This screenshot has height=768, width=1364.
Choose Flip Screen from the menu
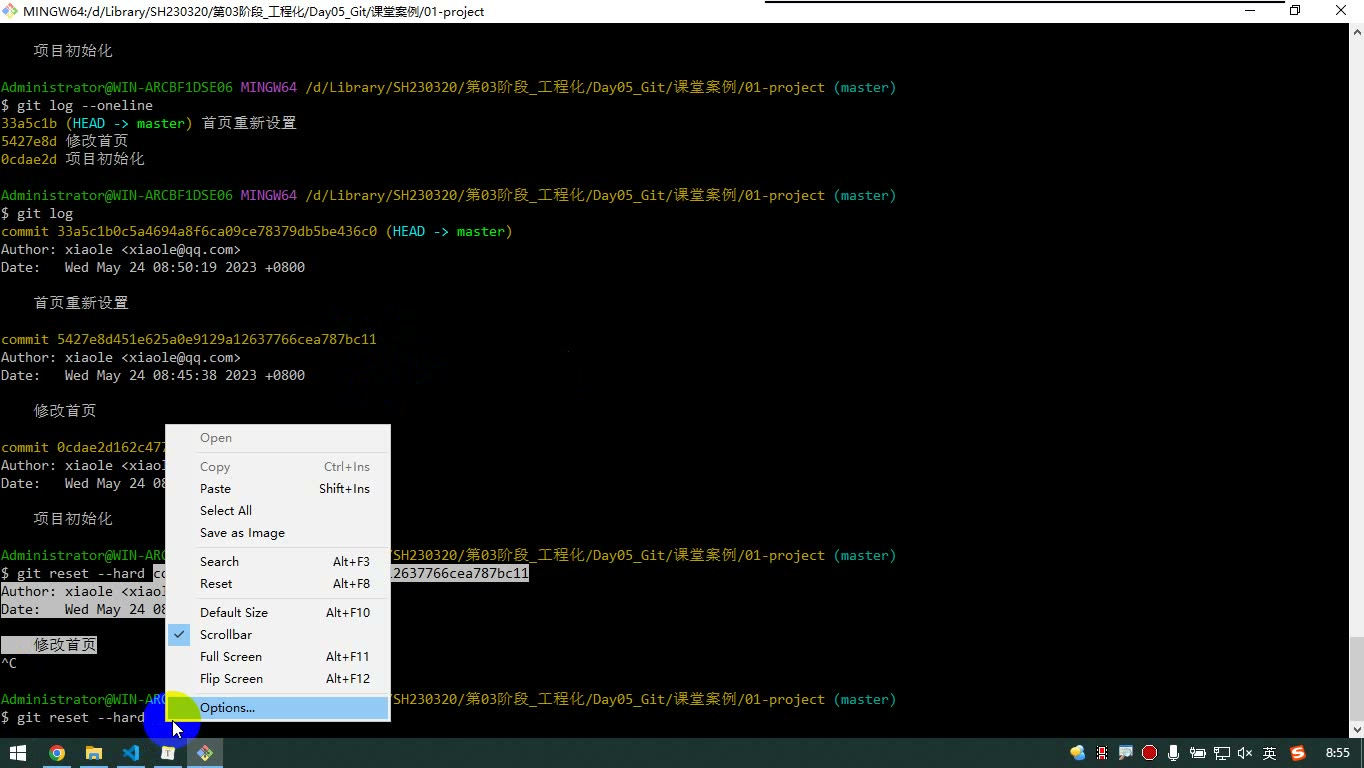click(277, 679)
